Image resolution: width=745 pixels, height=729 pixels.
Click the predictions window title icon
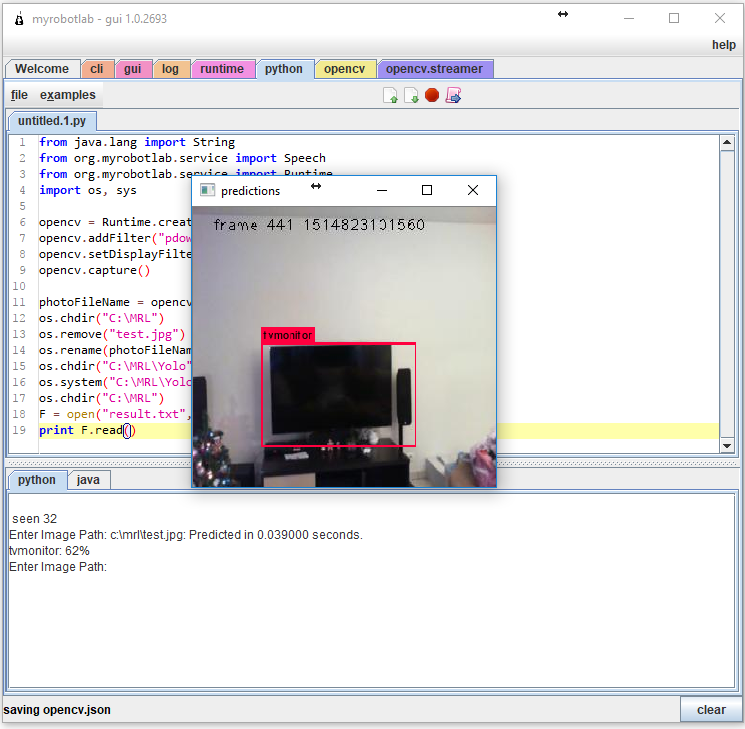point(207,190)
